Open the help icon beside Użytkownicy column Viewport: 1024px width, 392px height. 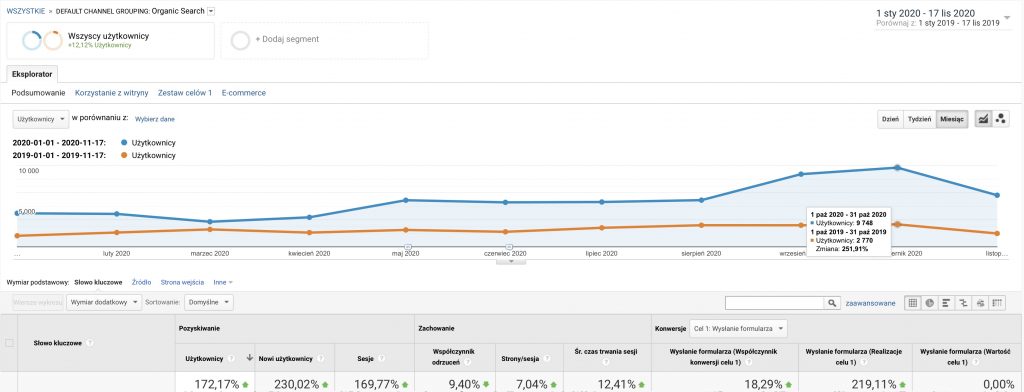[232, 358]
